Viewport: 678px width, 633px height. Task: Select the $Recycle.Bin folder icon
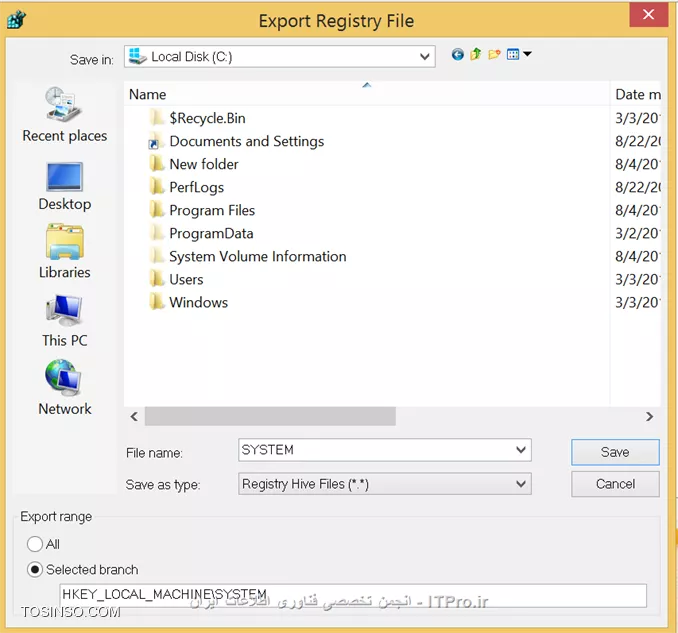tap(157, 118)
